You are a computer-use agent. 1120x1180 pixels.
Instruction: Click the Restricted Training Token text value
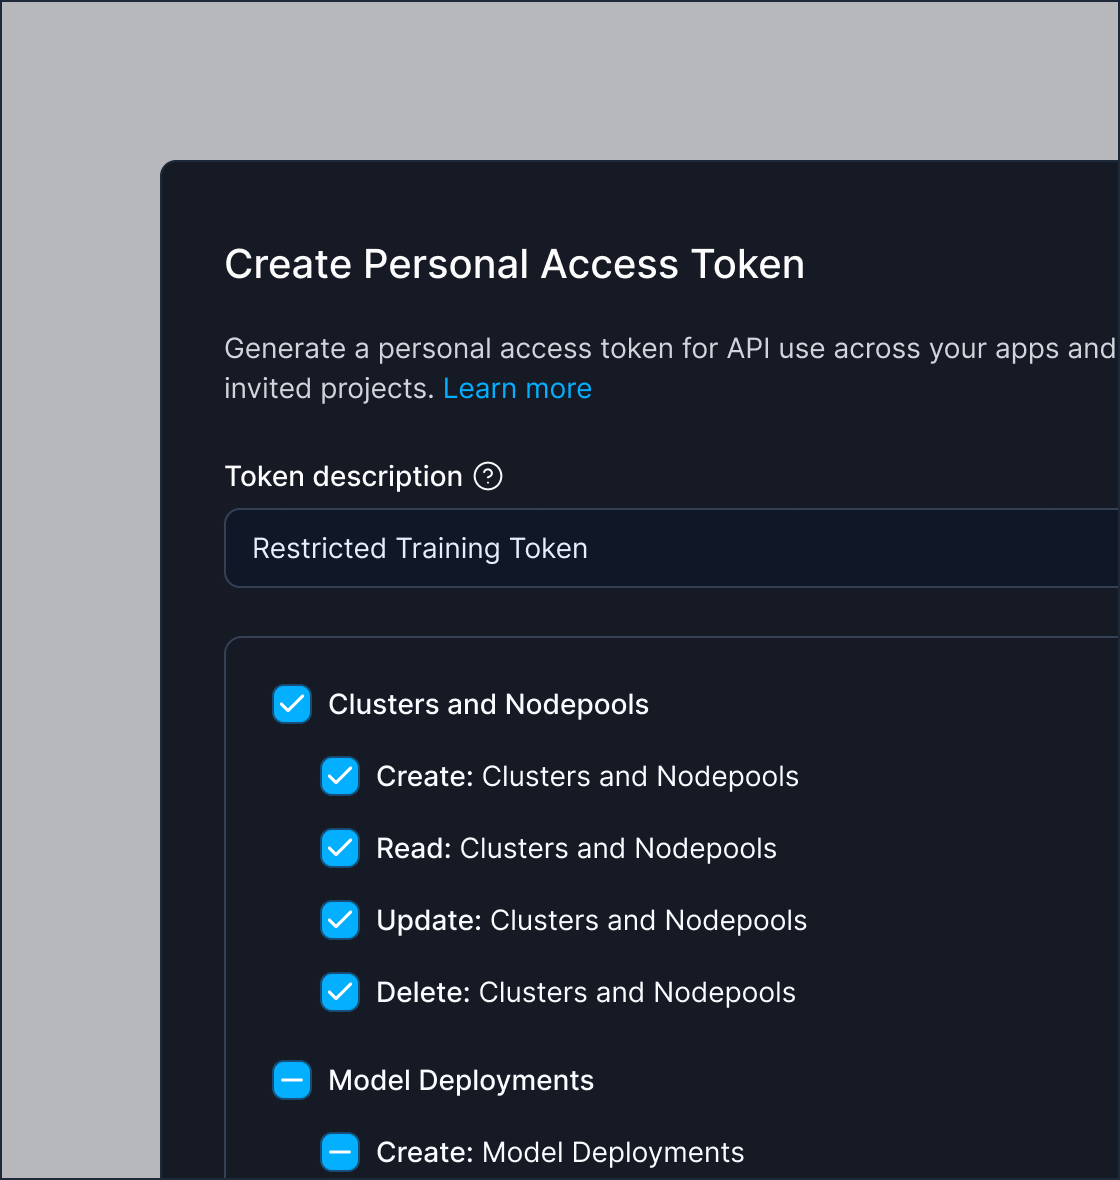pos(420,548)
